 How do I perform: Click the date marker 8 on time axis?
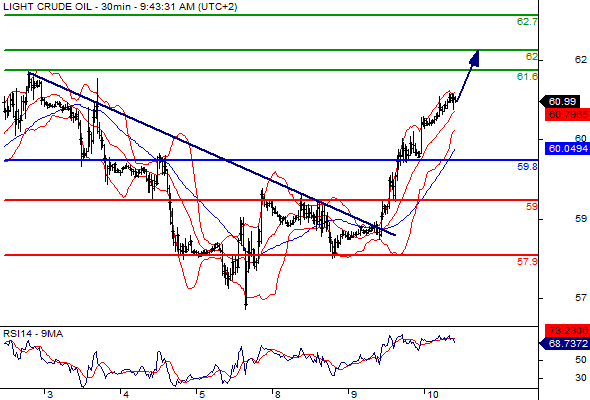coord(277,394)
